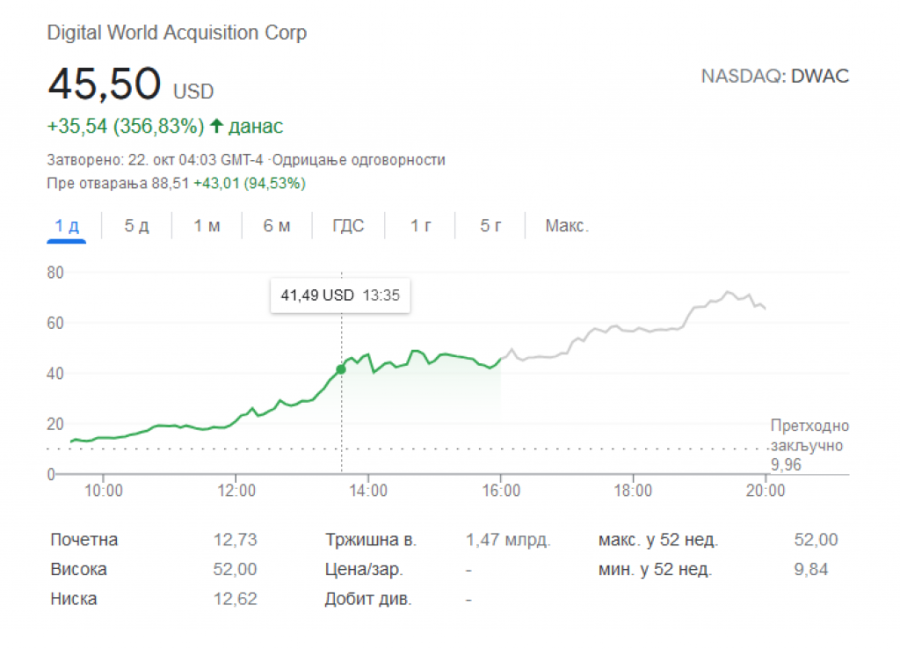Click the green dot marker on chart line
The image size is (900, 649).
click(x=341, y=369)
